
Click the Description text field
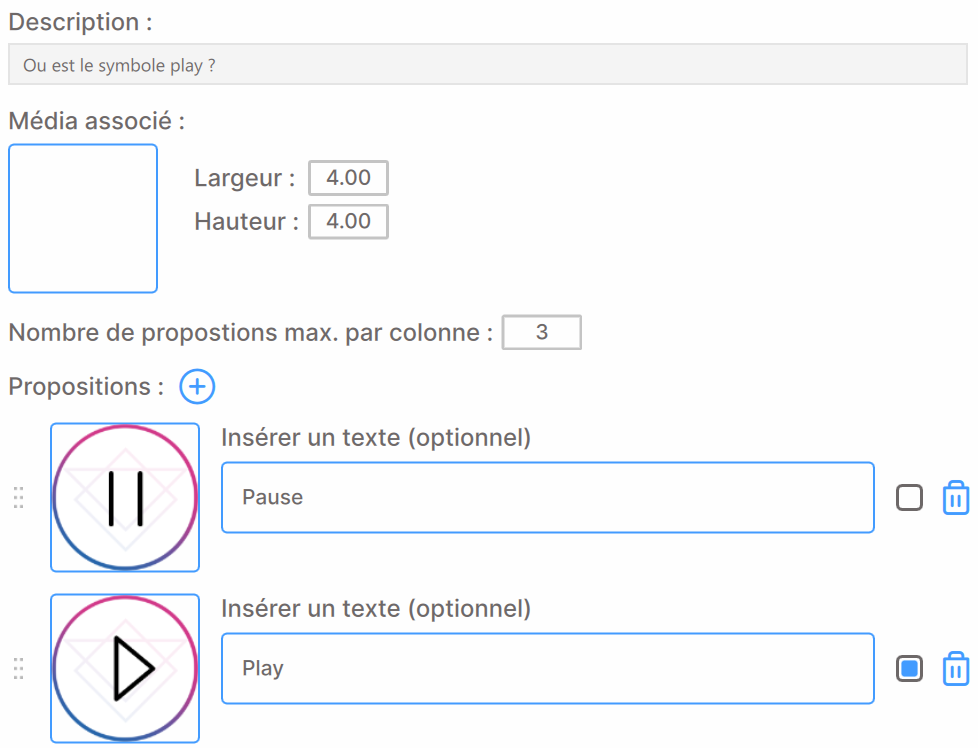click(488, 64)
